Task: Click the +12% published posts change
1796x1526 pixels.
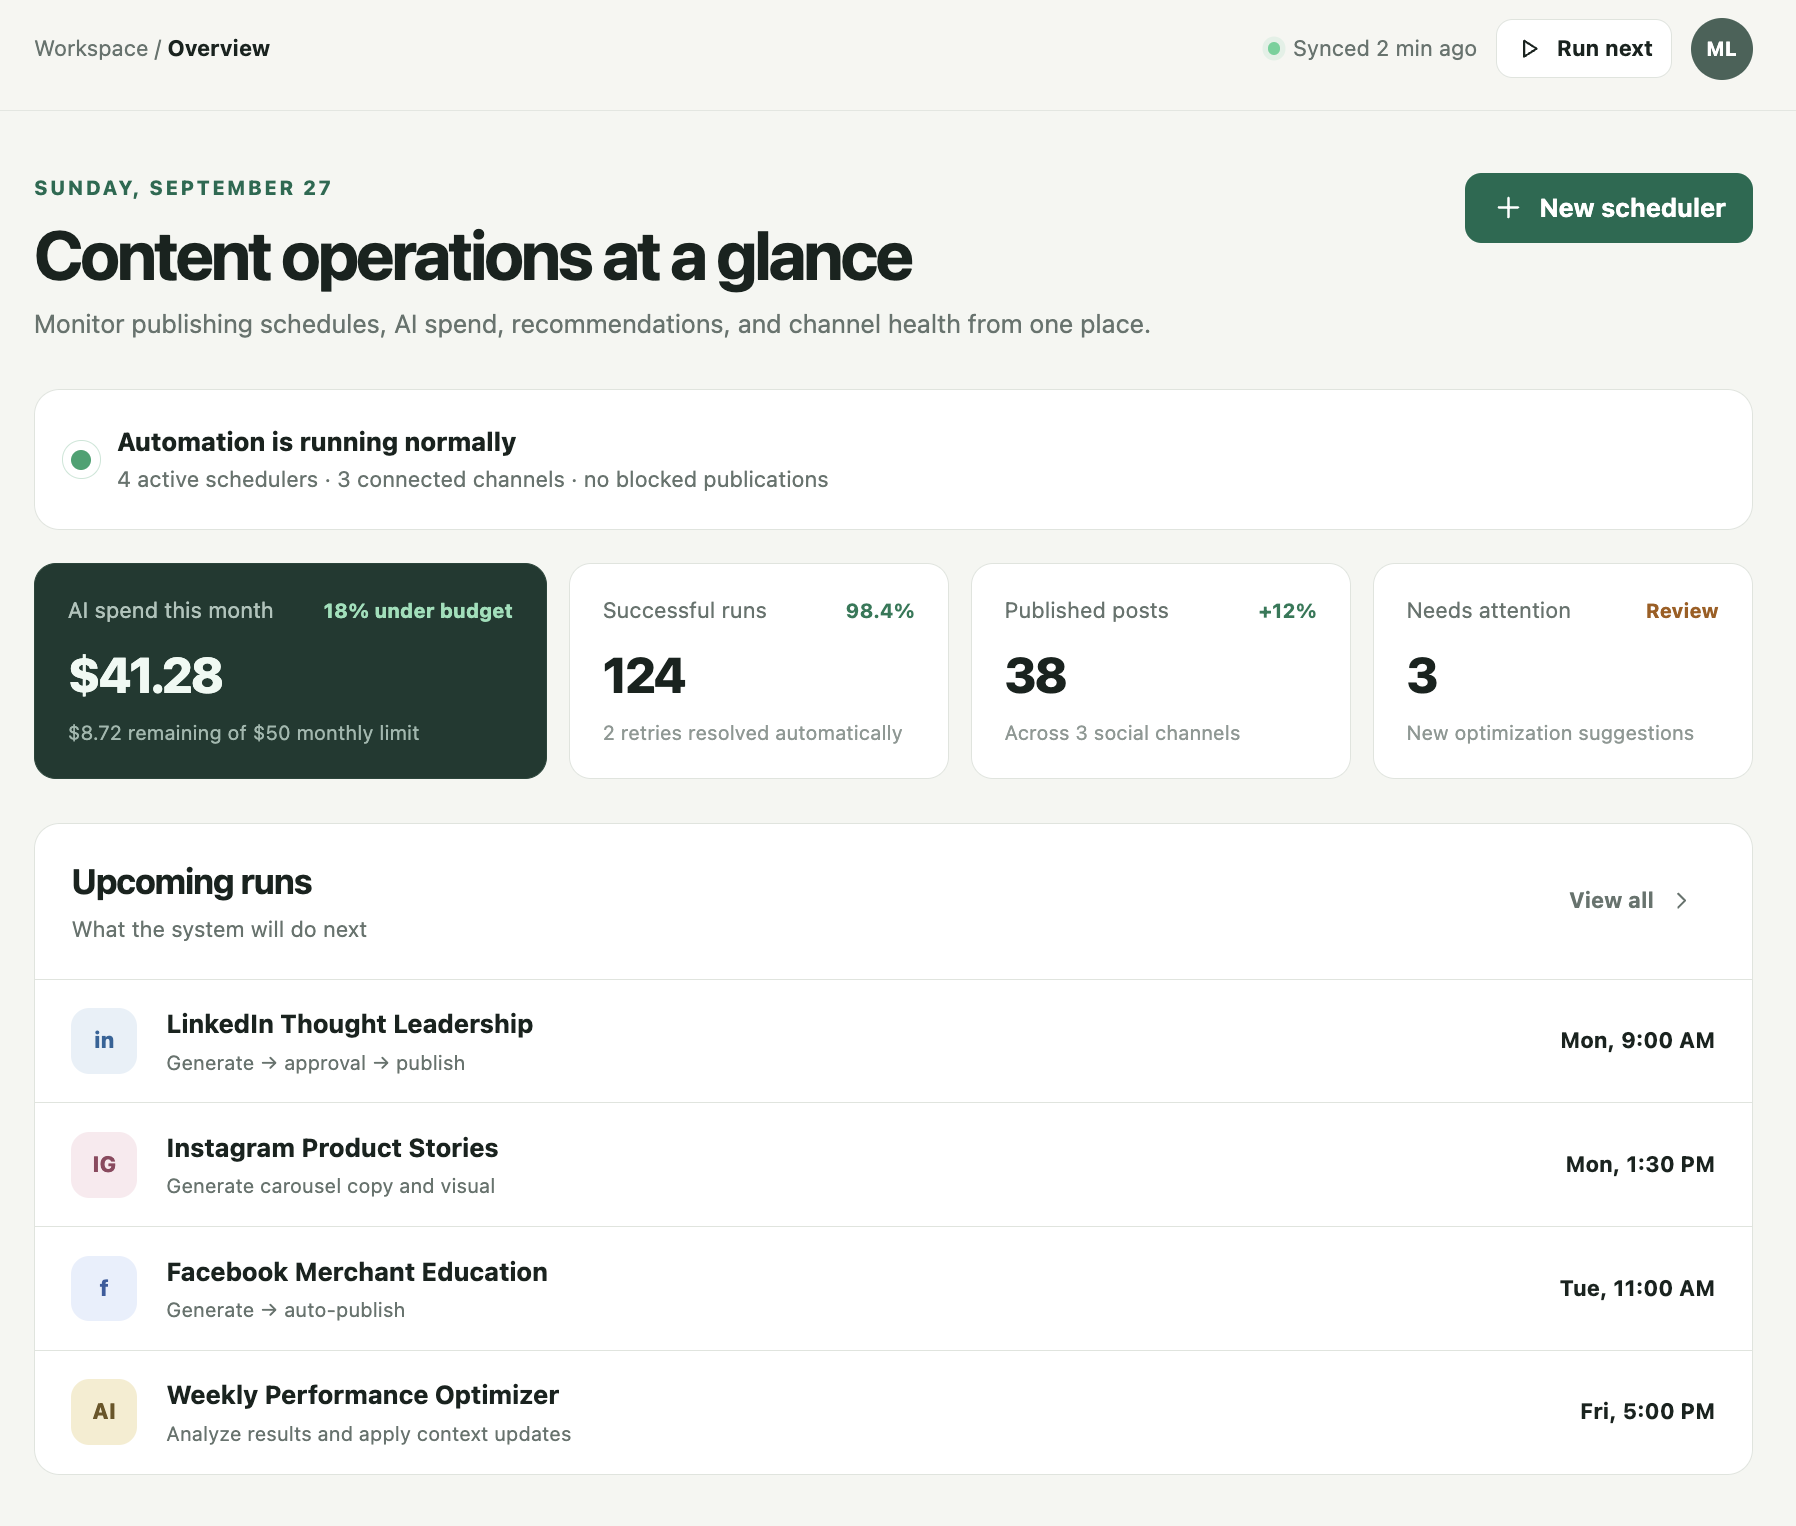Action: pos(1287,611)
